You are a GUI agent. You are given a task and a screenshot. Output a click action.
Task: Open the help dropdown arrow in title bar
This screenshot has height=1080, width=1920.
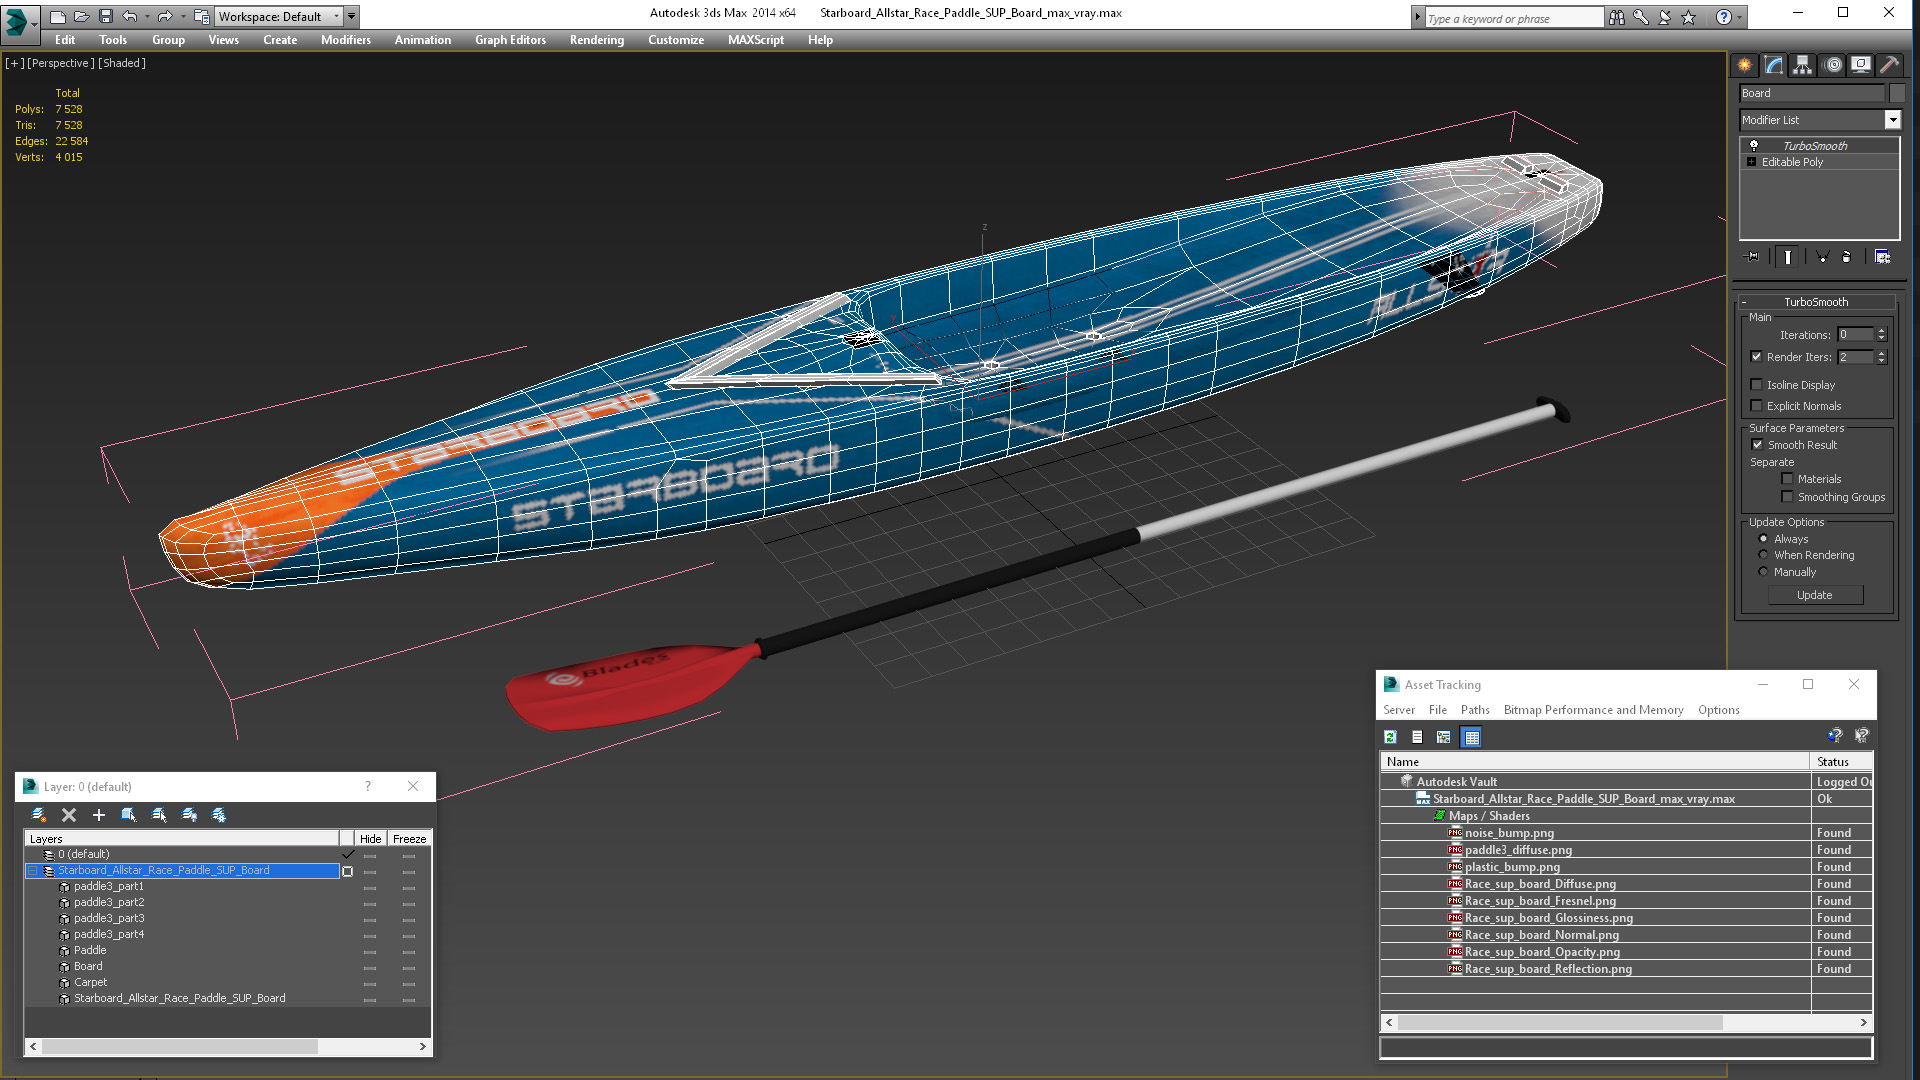point(1739,17)
